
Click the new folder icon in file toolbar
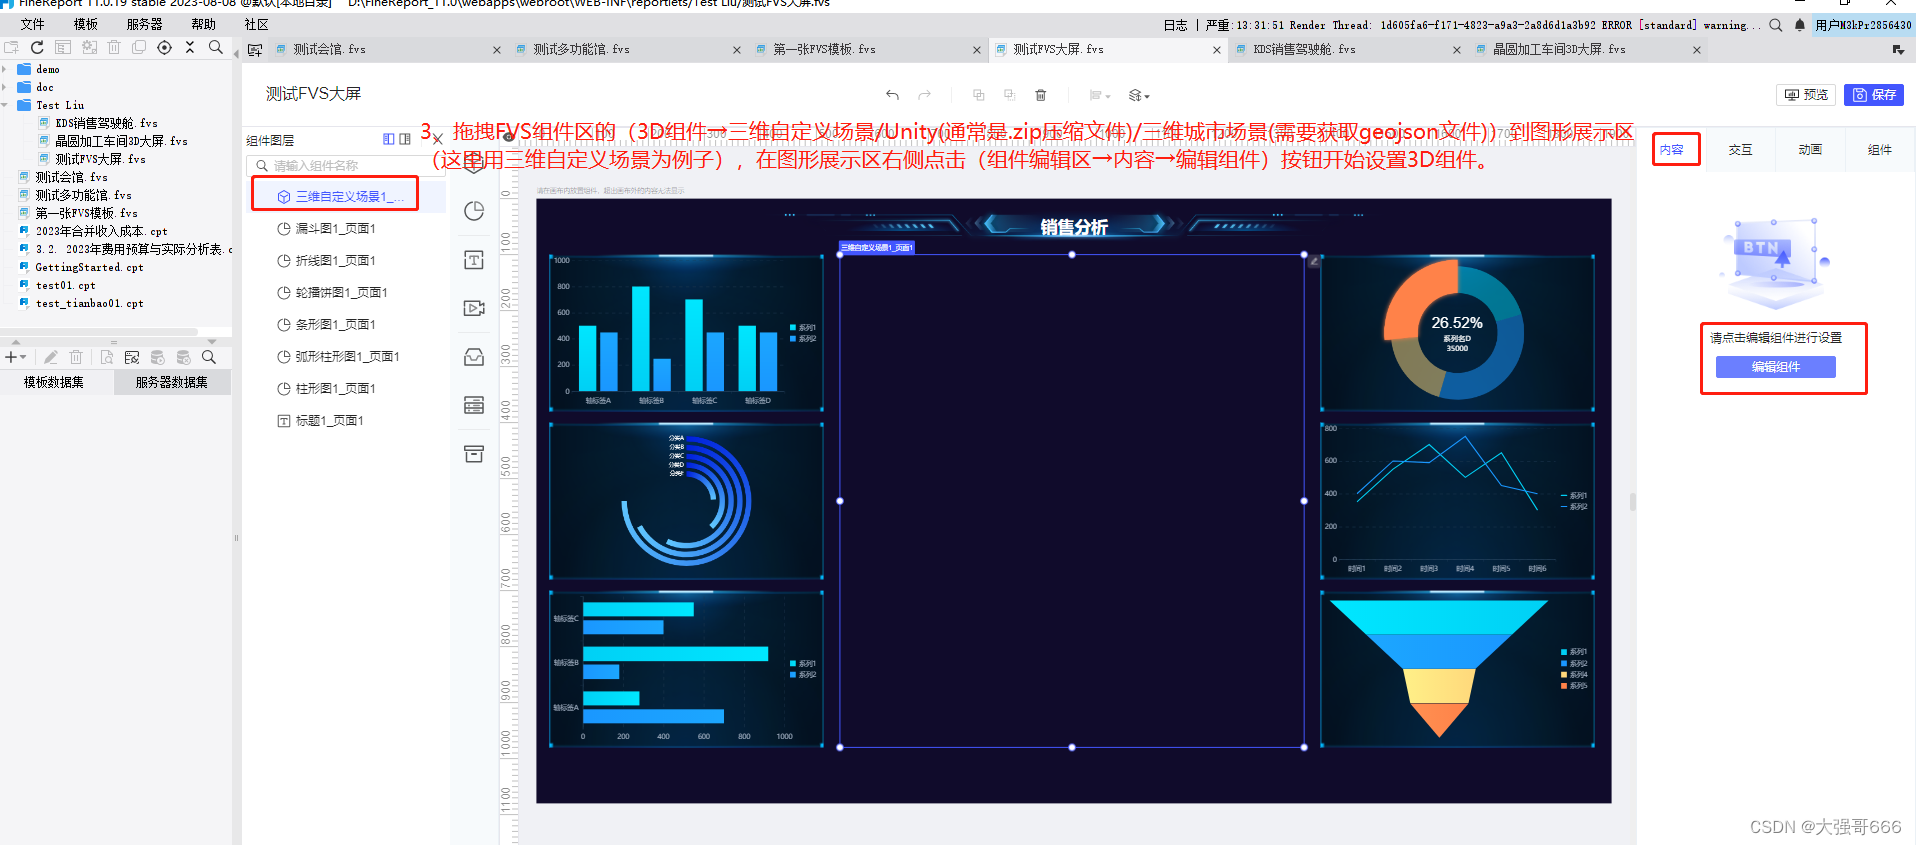tap(11, 47)
